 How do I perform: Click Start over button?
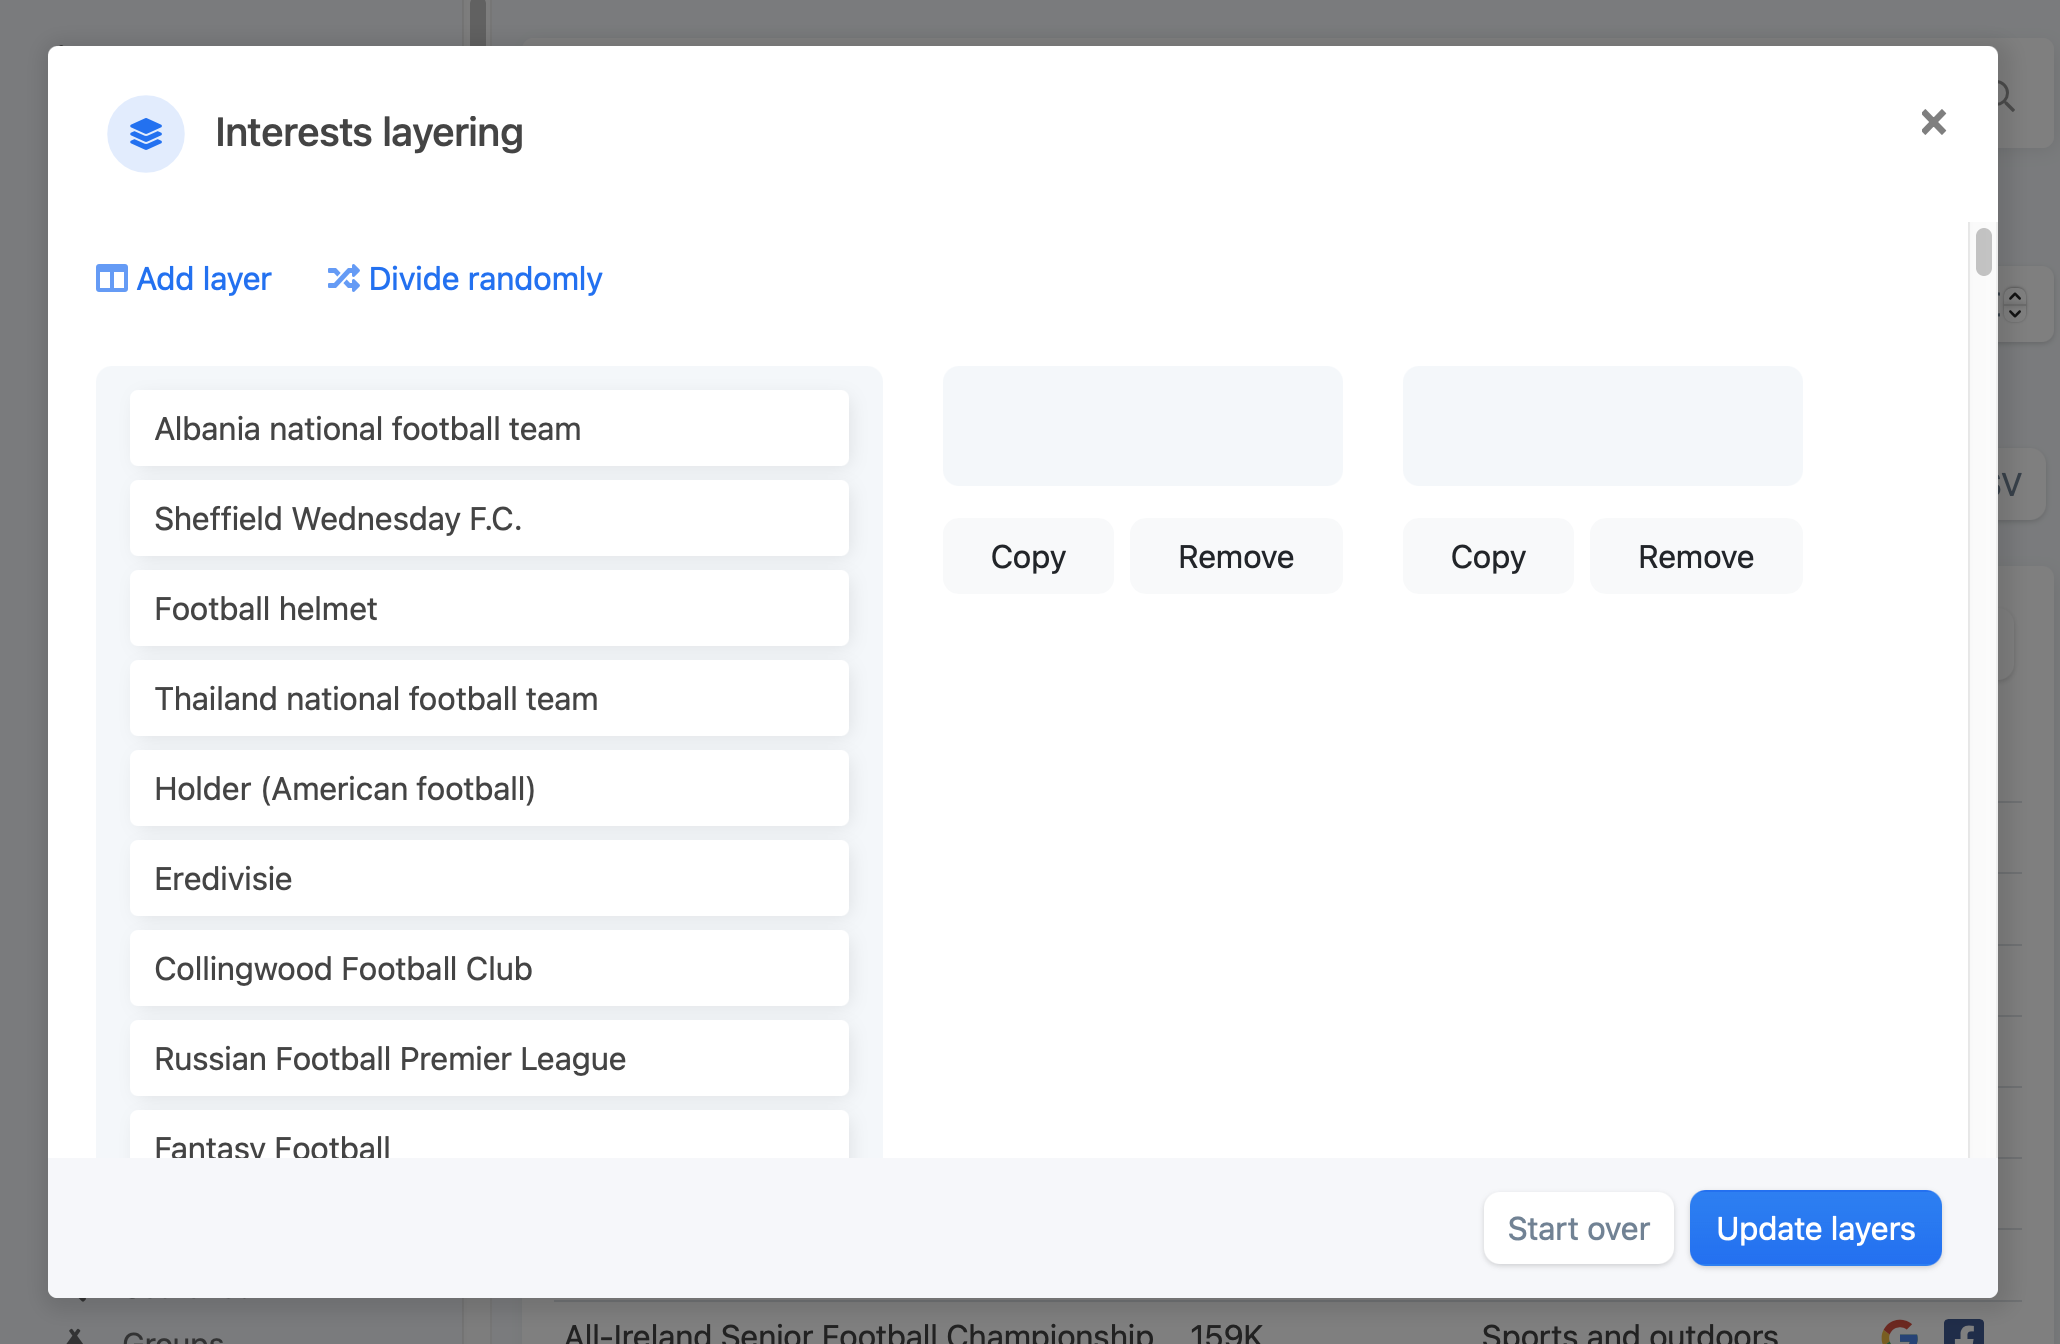coord(1578,1227)
